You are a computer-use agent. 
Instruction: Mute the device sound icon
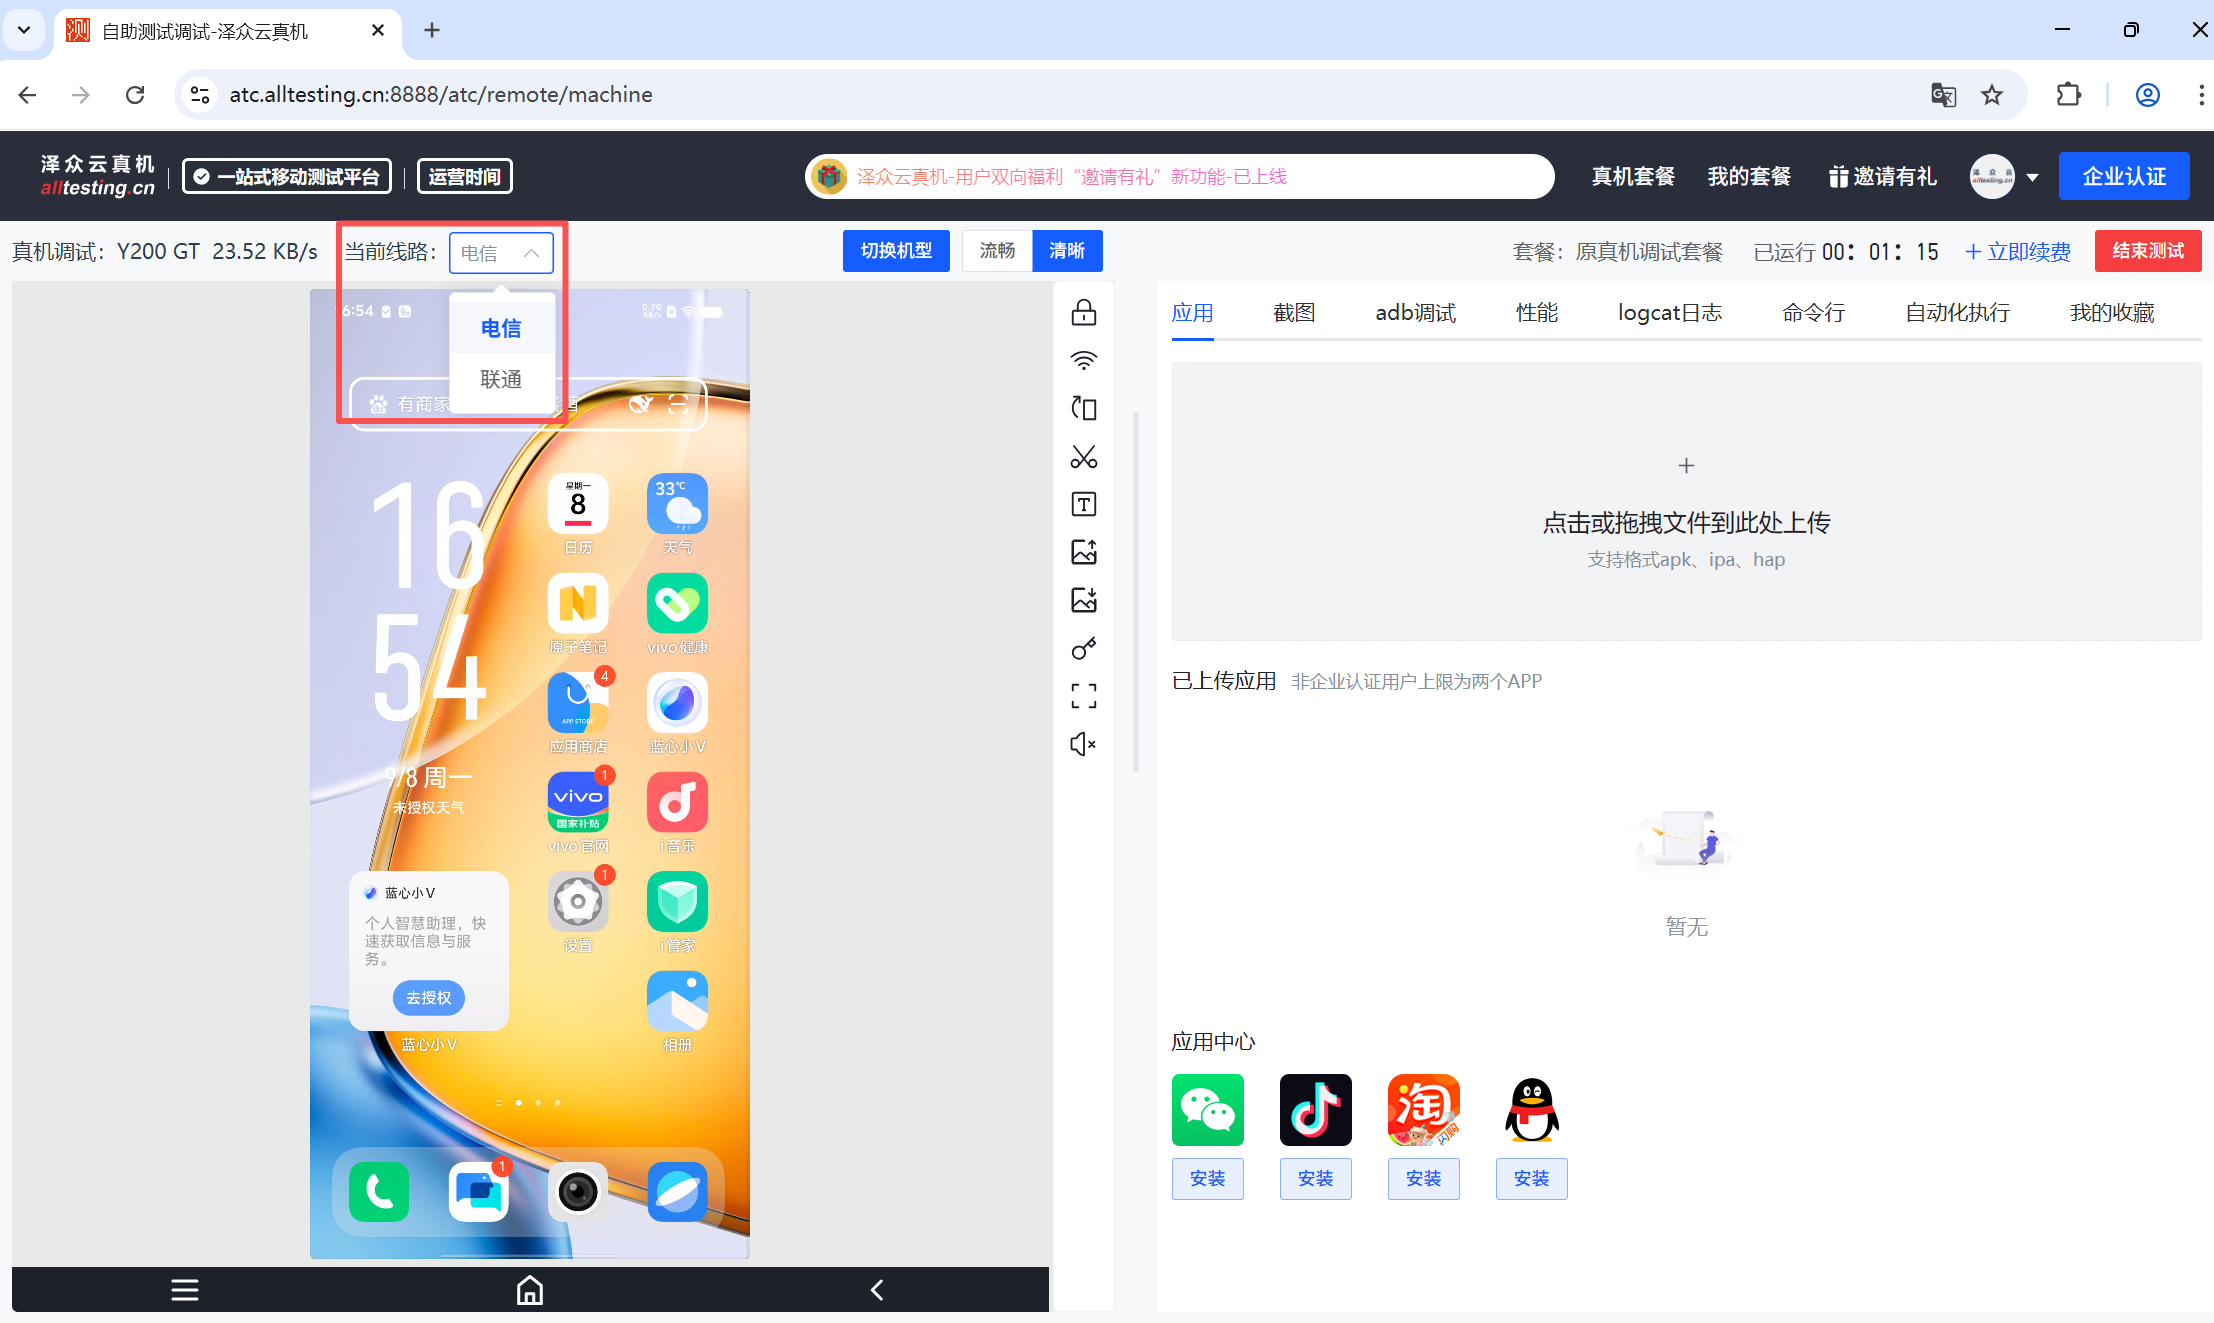tap(1084, 744)
